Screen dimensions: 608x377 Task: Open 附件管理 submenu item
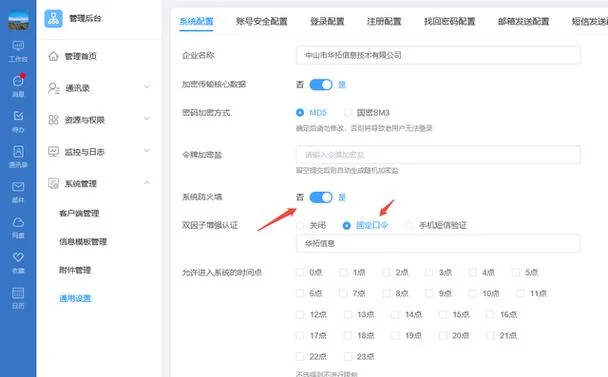coord(75,270)
